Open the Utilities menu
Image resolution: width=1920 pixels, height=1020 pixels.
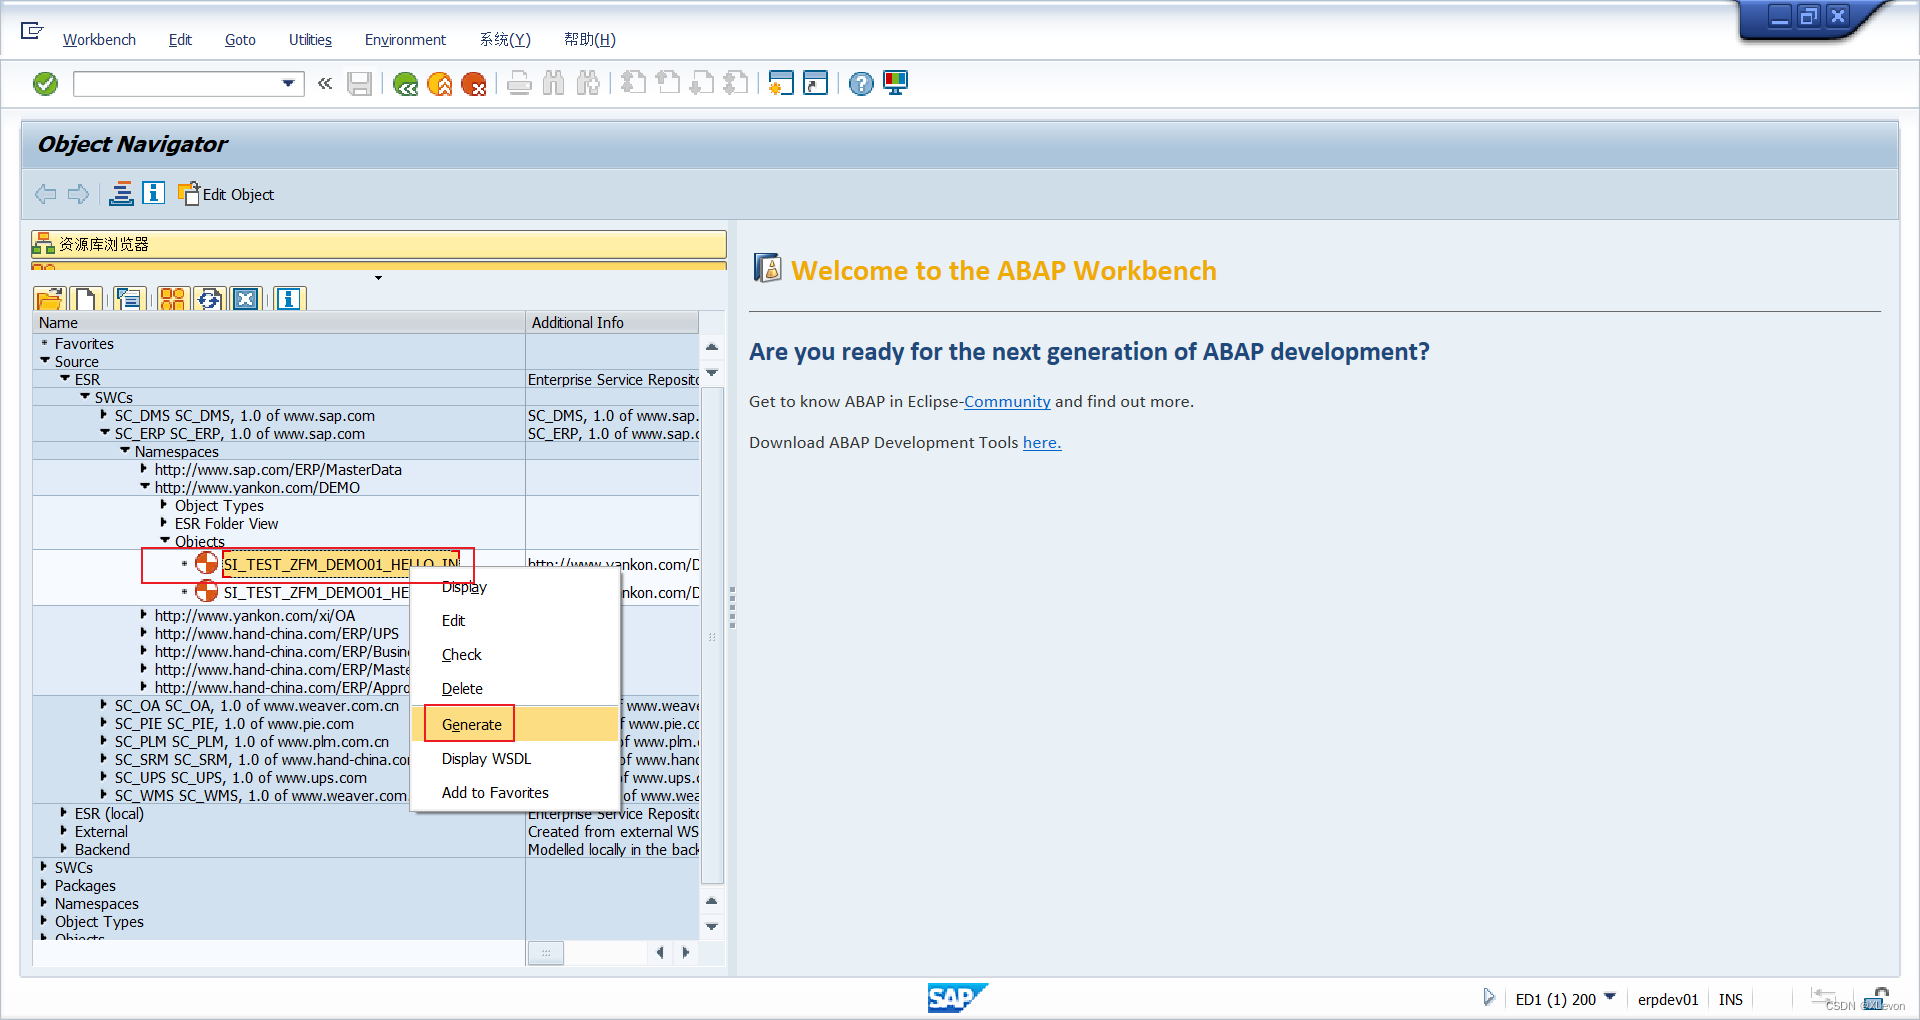click(310, 40)
